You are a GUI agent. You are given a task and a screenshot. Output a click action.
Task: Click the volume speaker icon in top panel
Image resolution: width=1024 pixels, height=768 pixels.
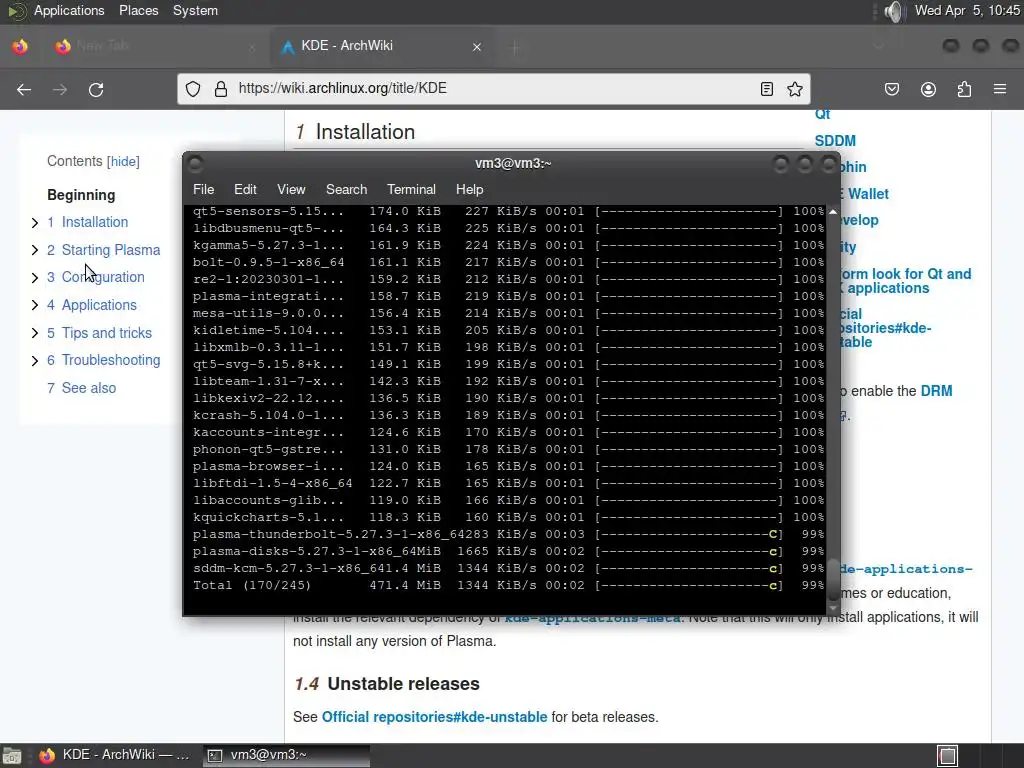coord(893,11)
